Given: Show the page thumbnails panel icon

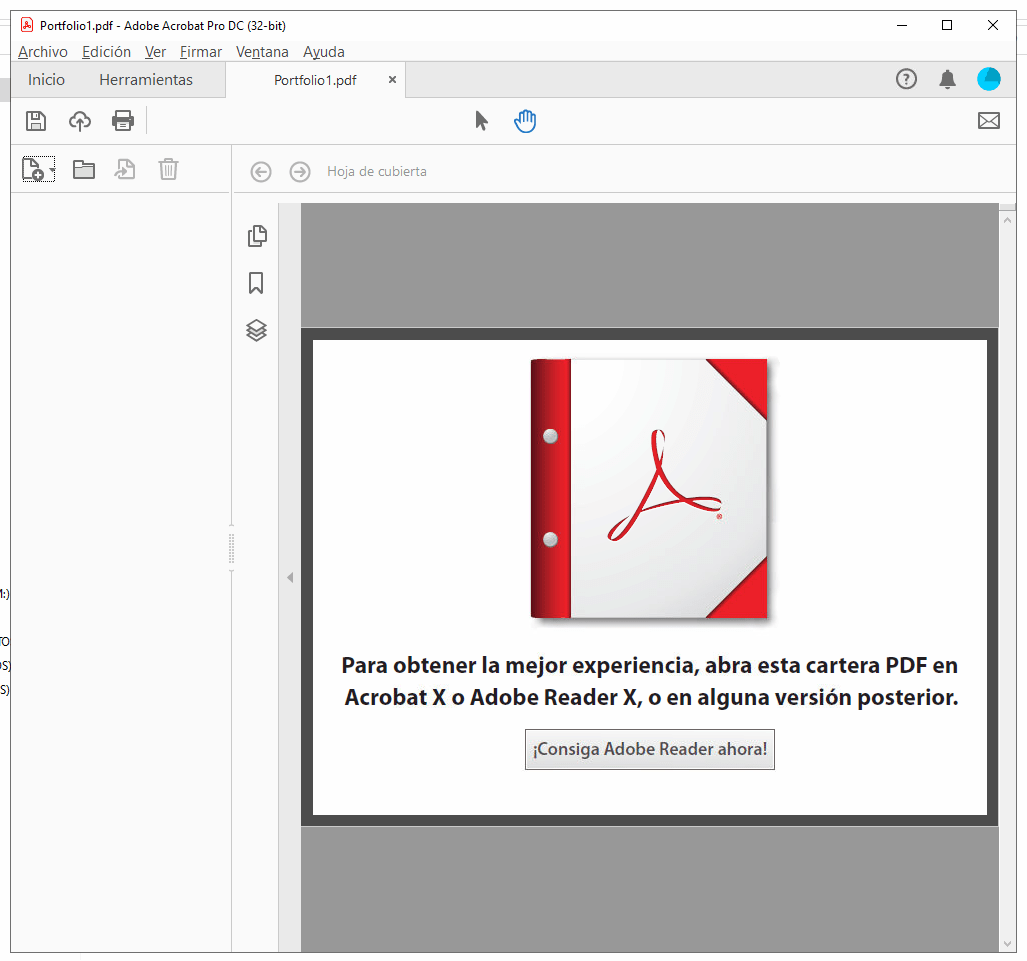Looking at the screenshot, I should click(x=256, y=235).
